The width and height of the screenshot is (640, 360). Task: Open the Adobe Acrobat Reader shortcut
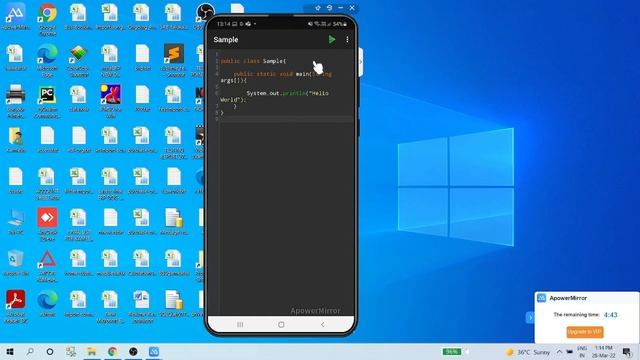coord(16,307)
